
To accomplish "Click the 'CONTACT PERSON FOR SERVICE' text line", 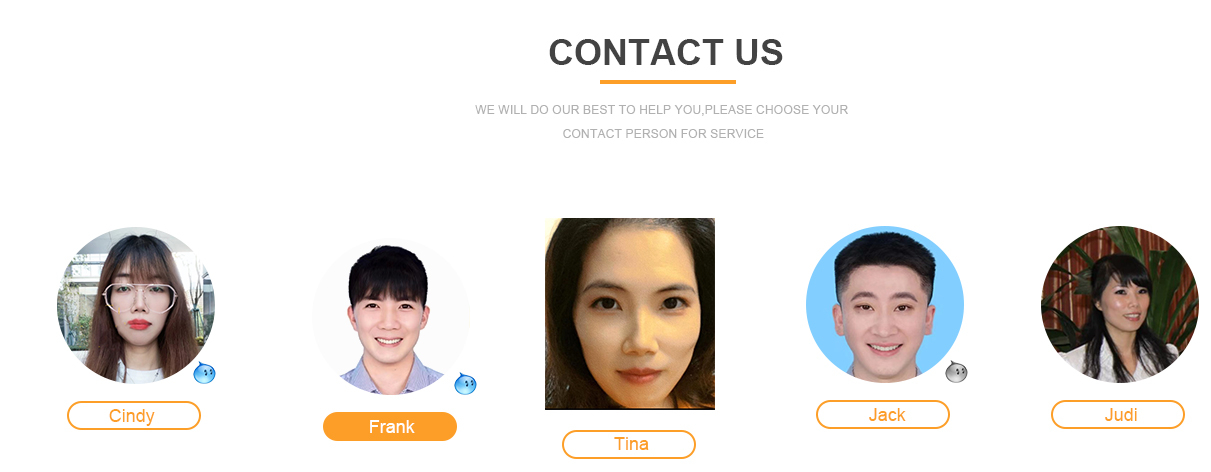I will pos(663,134).
